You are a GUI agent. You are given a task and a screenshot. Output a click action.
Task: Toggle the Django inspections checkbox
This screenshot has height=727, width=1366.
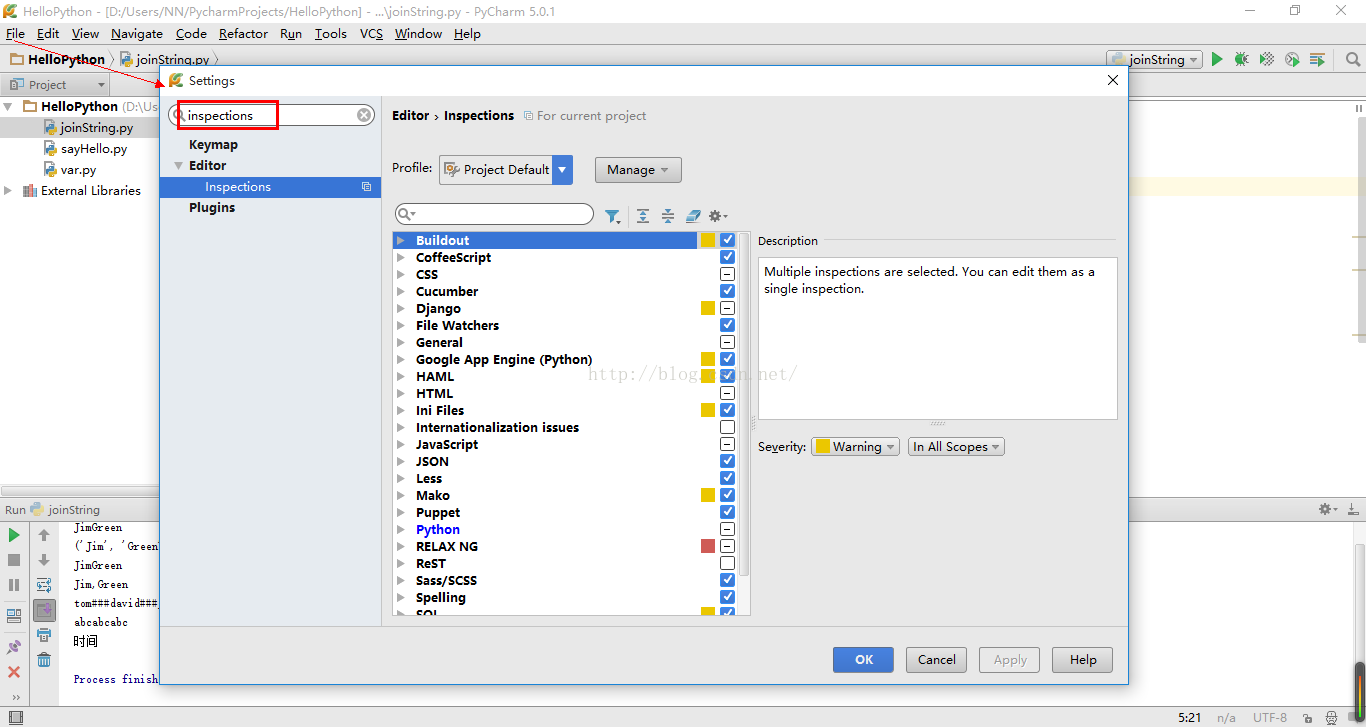[x=727, y=308]
